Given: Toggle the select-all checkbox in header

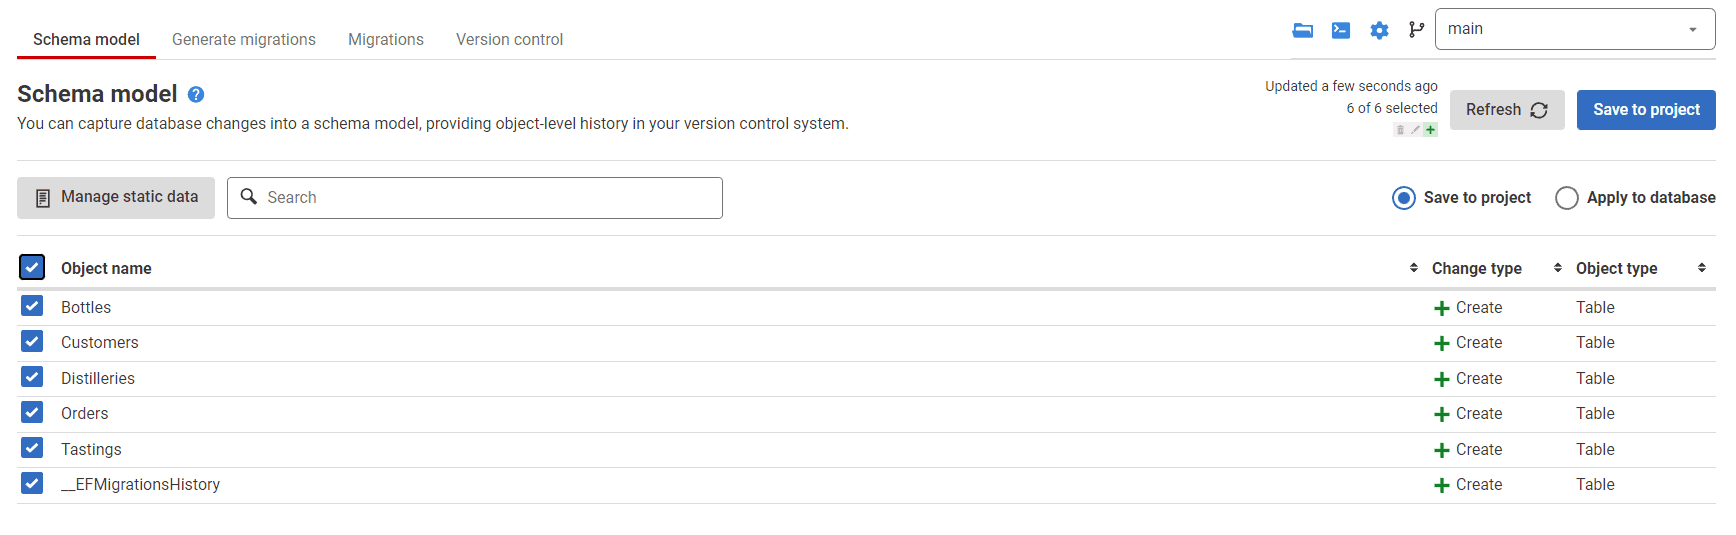Looking at the screenshot, I should point(32,267).
